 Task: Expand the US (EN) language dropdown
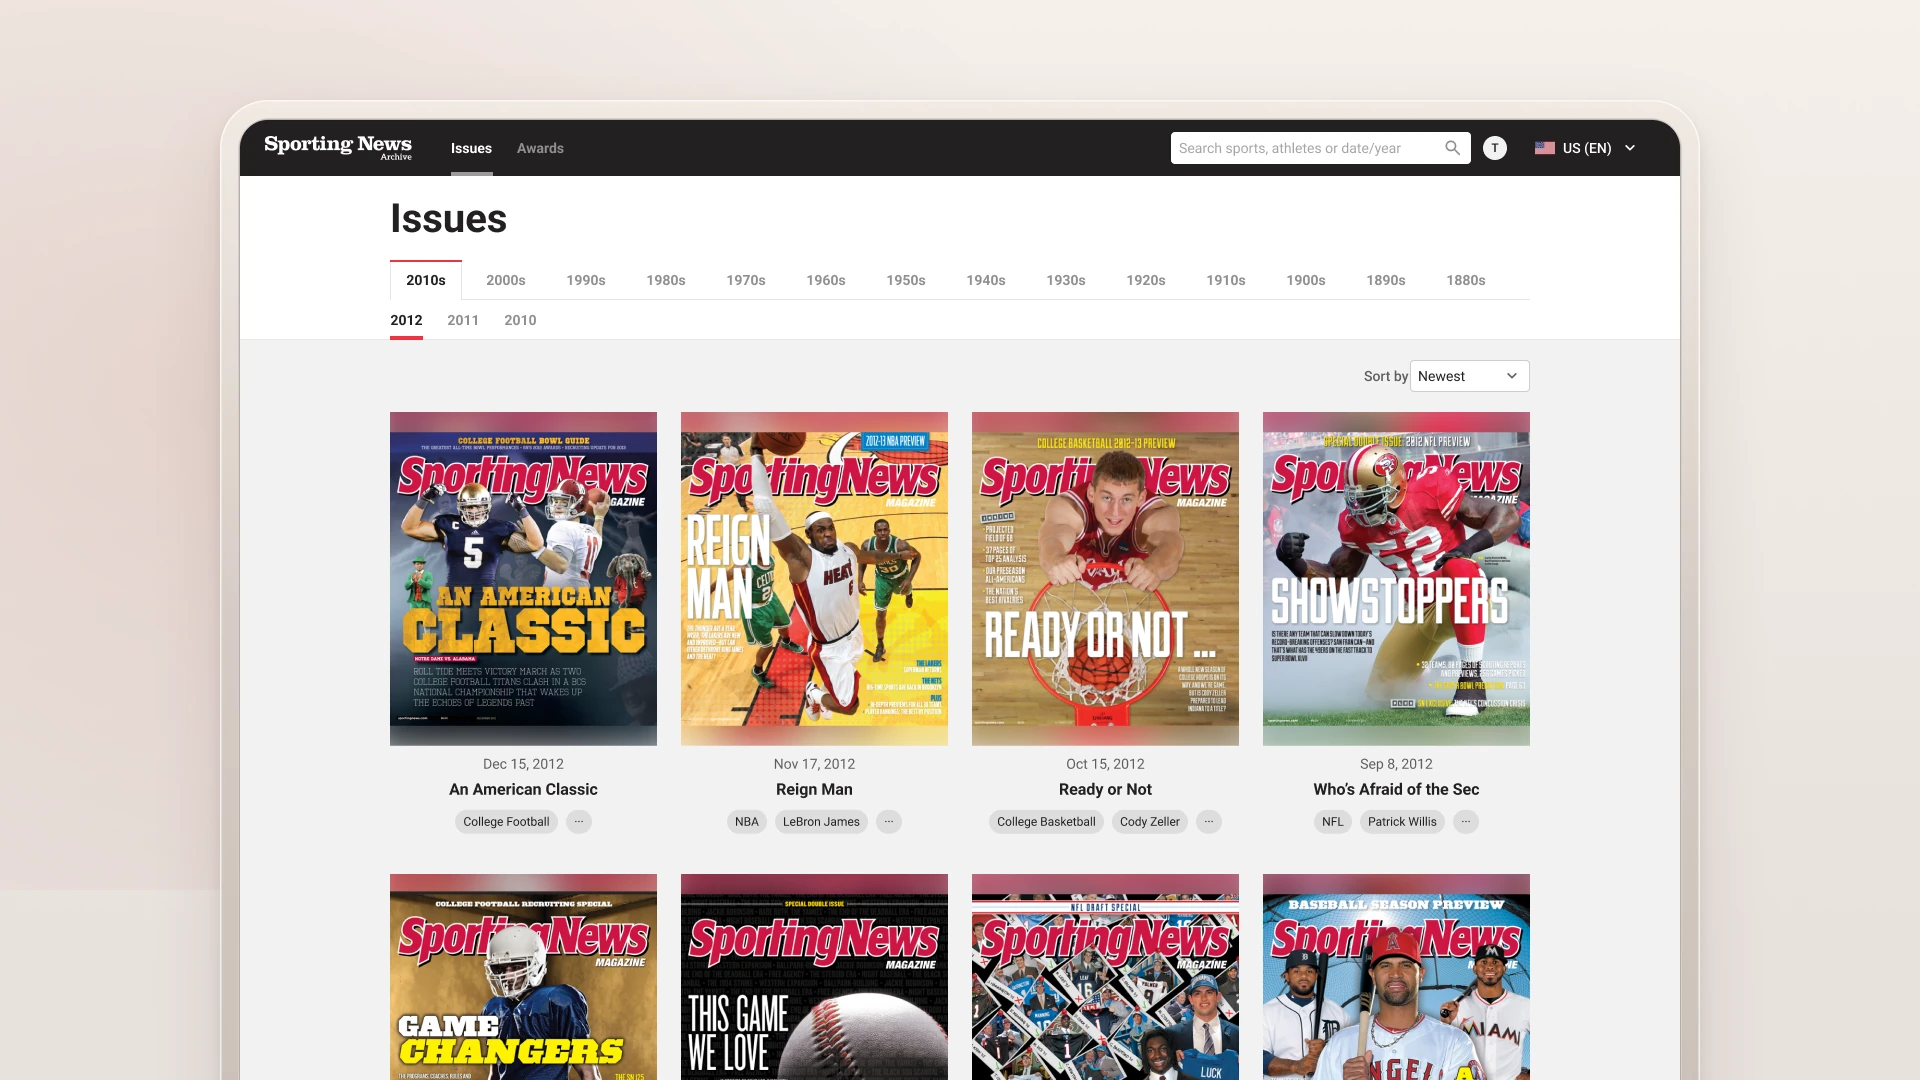click(1586, 148)
